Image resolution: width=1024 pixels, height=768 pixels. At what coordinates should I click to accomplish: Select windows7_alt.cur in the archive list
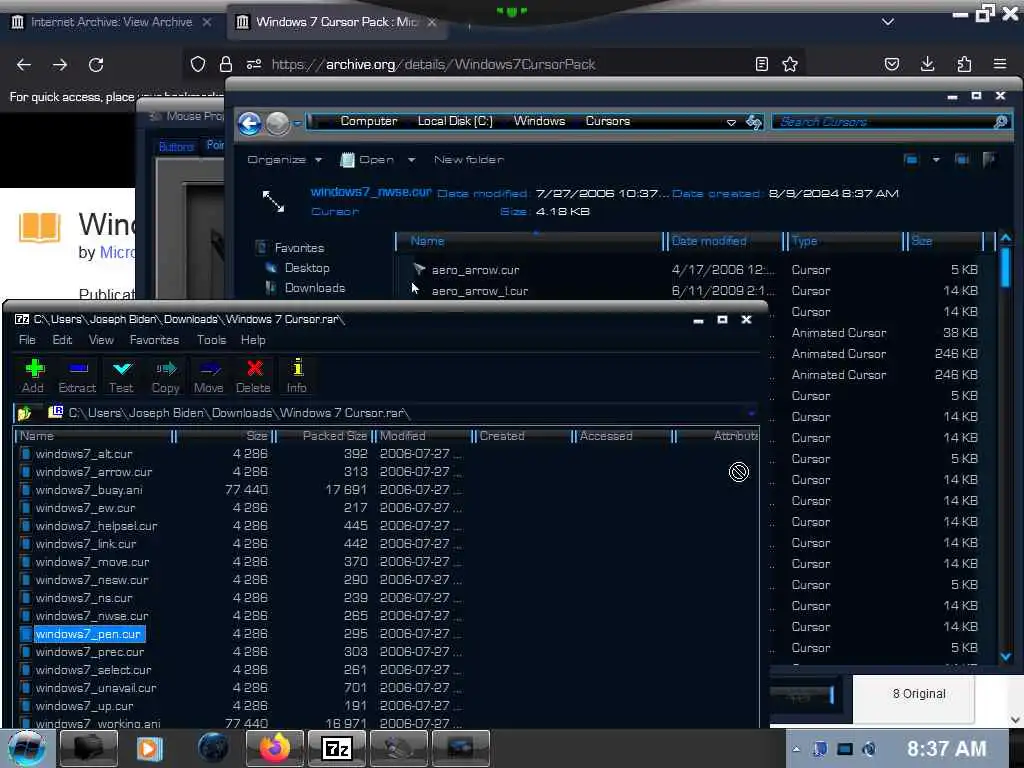coord(84,454)
